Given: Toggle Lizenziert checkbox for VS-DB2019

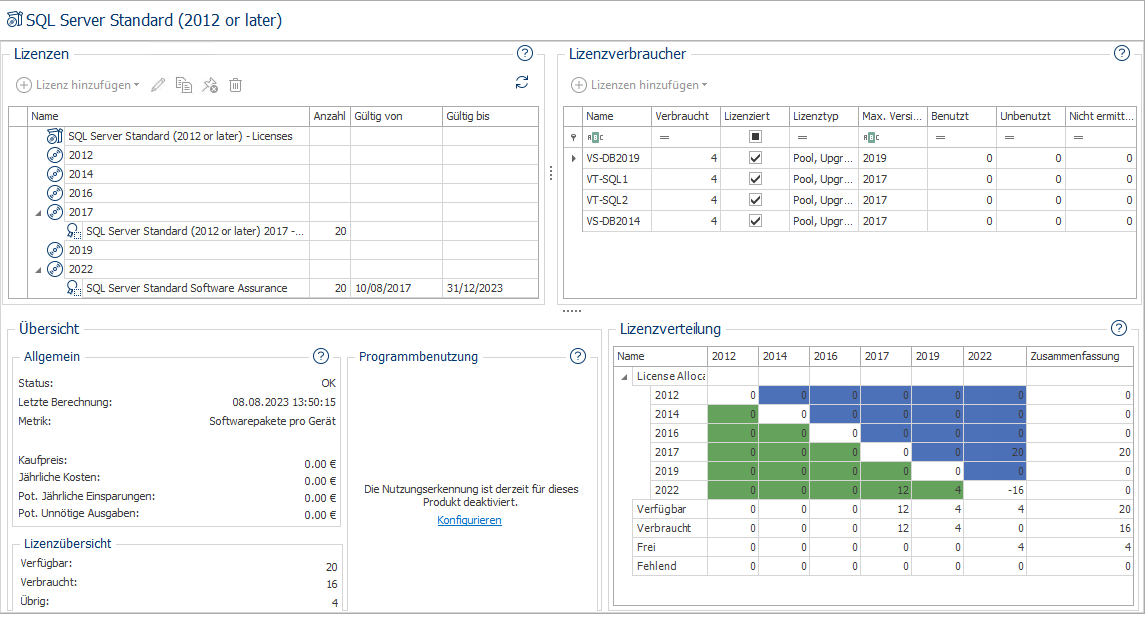Looking at the screenshot, I should (x=756, y=157).
